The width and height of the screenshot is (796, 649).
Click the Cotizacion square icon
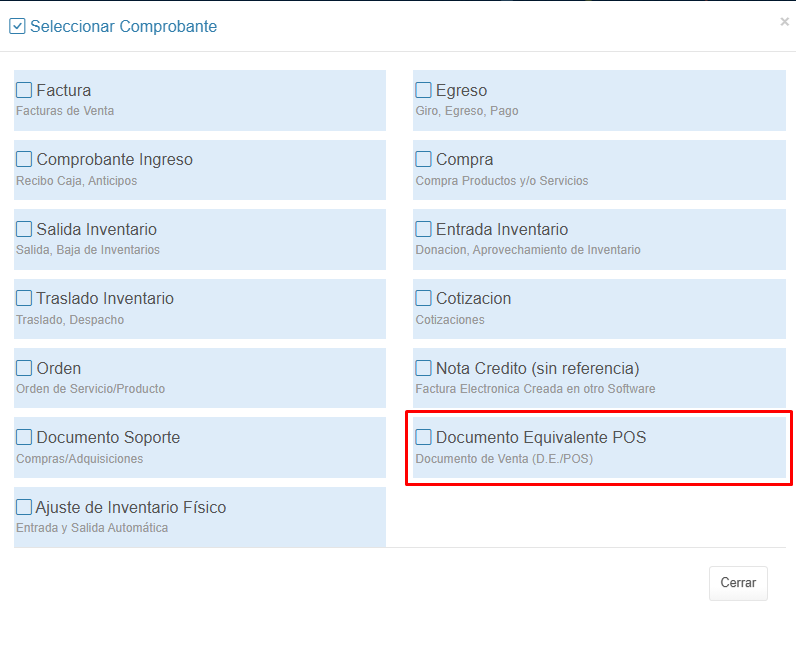point(424,298)
